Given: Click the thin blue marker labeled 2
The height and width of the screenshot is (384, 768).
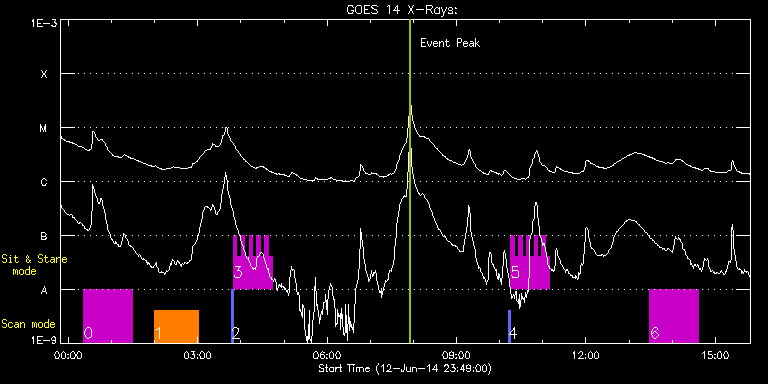Looking at the screenshot, I should click(x=232, y=316).
